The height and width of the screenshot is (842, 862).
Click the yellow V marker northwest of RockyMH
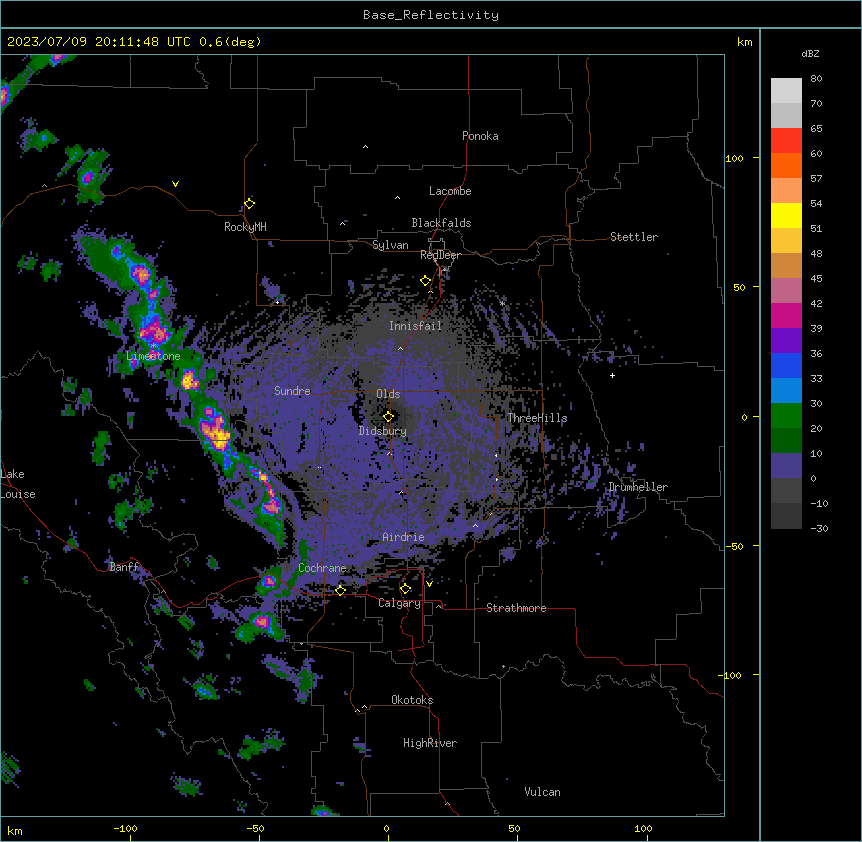coord(175,184)
